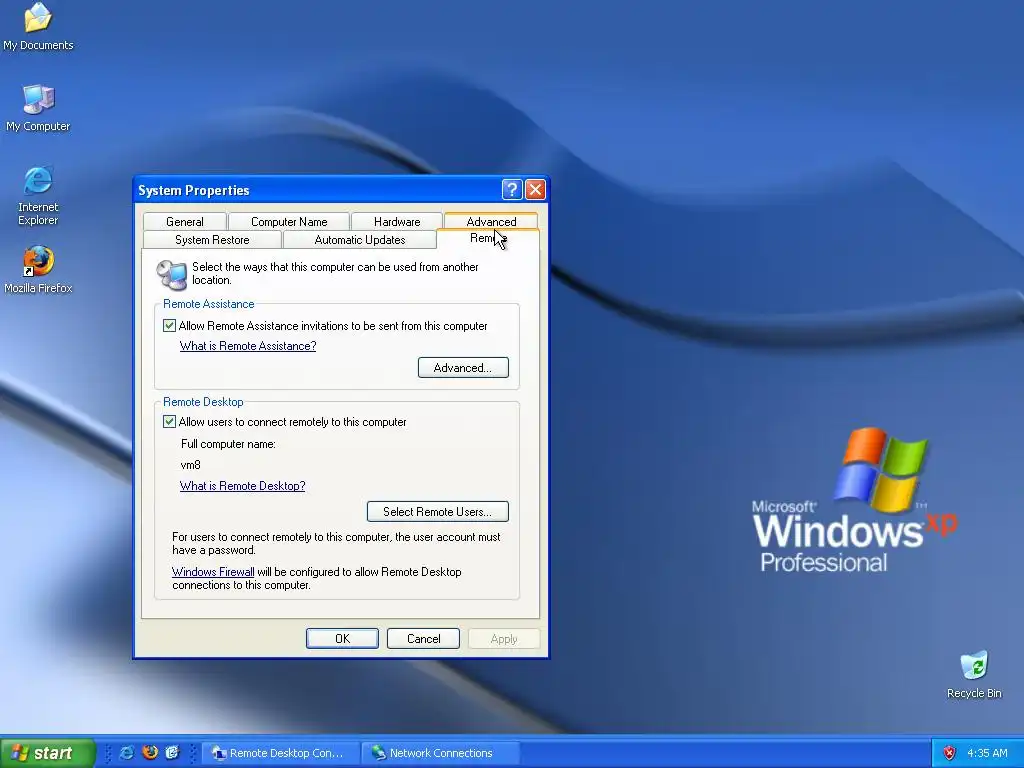The width and height of the screenshot is (1024, 768).
Task: Launch Internet Explorer from Quick Launch bar
Action: click(x=127, y=752)
